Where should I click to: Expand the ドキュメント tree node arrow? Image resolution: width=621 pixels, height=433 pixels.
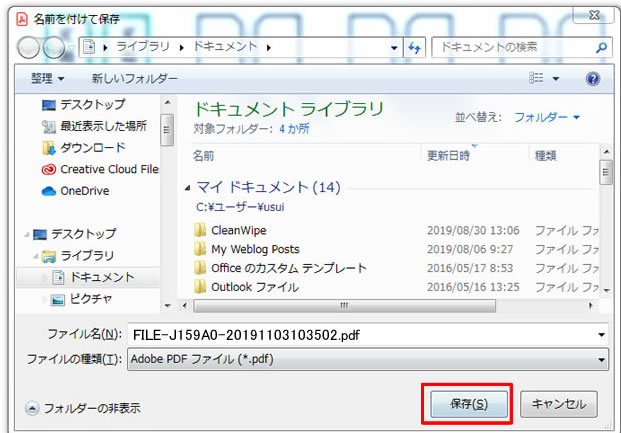click(45, 277)
